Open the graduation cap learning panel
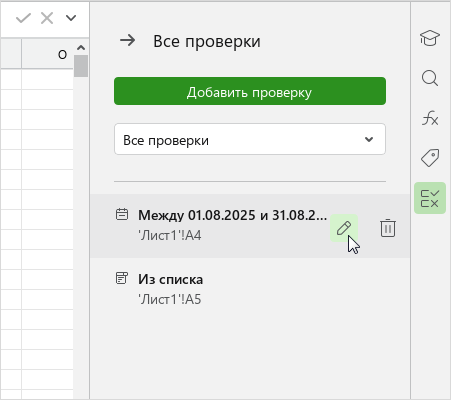The height and width of the screenshot is (400, 451). (430, 38)
